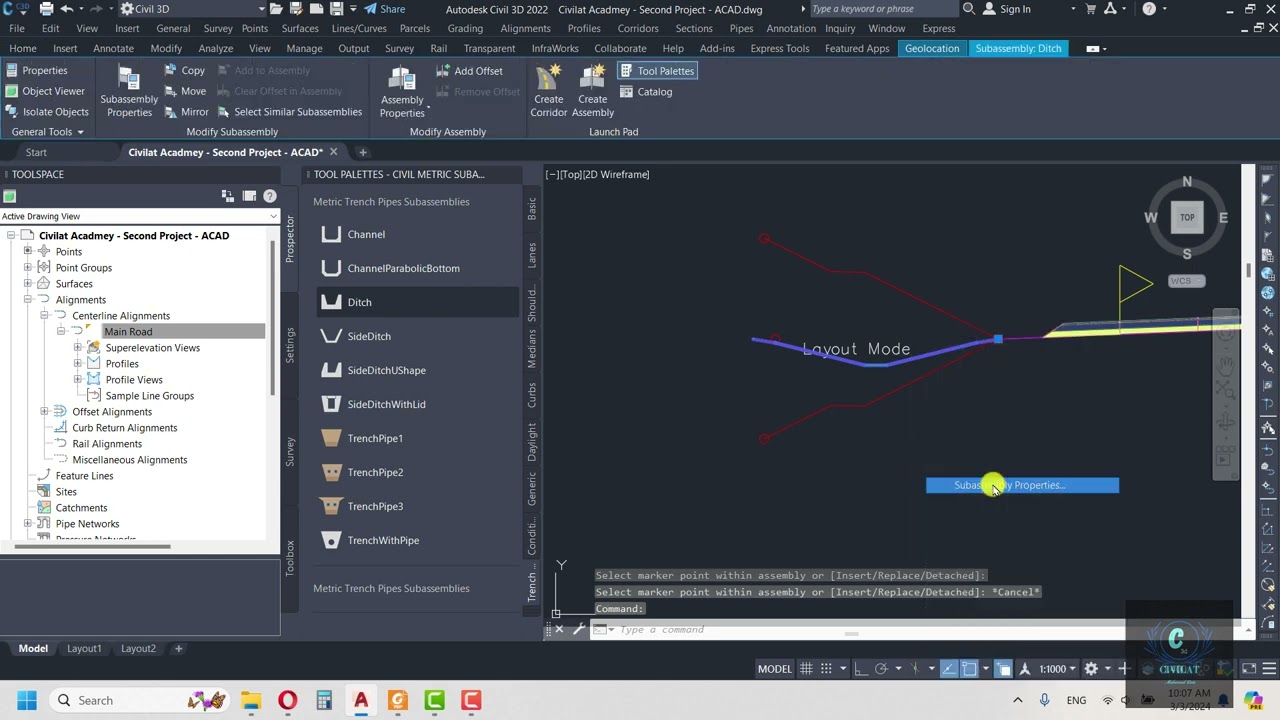Click the Copy subassembly tool
1280x720 pixels.
183,71
